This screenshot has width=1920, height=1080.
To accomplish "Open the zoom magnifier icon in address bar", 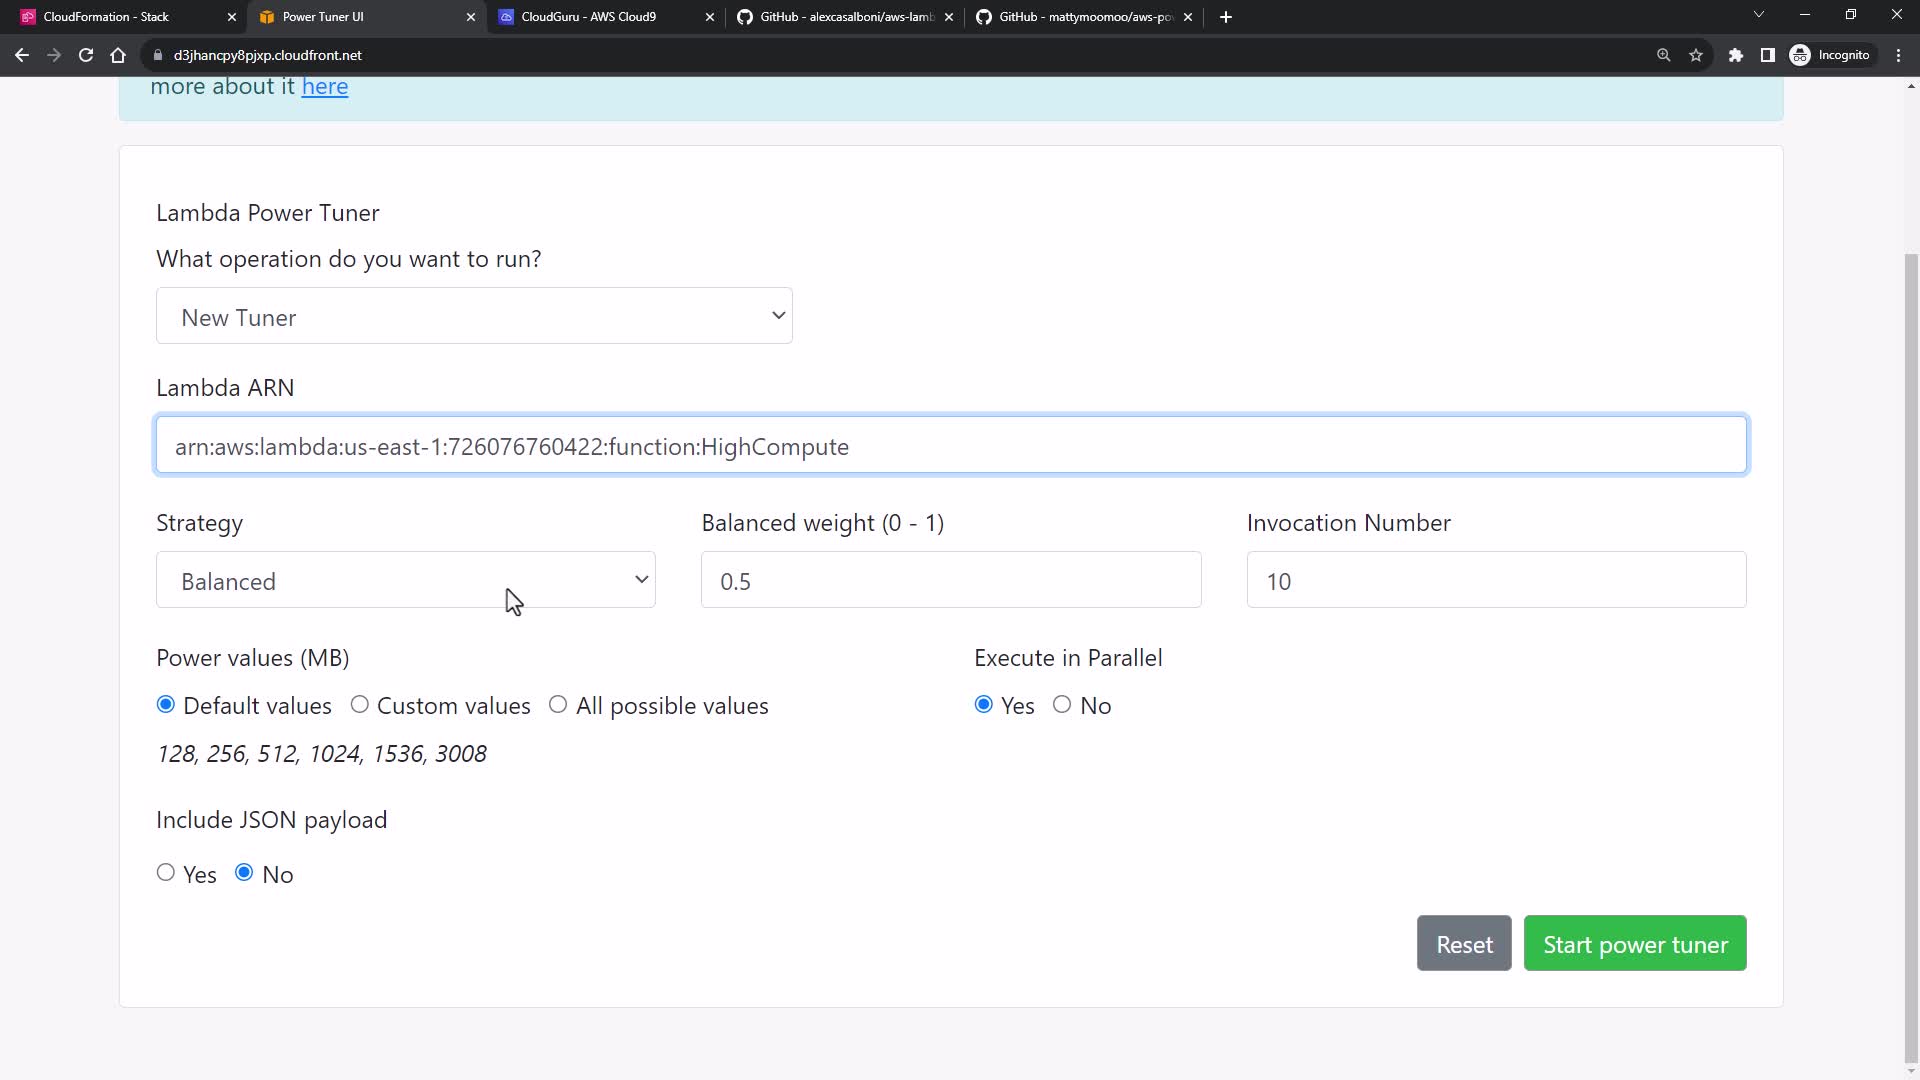I will (x=1664, y=55).
